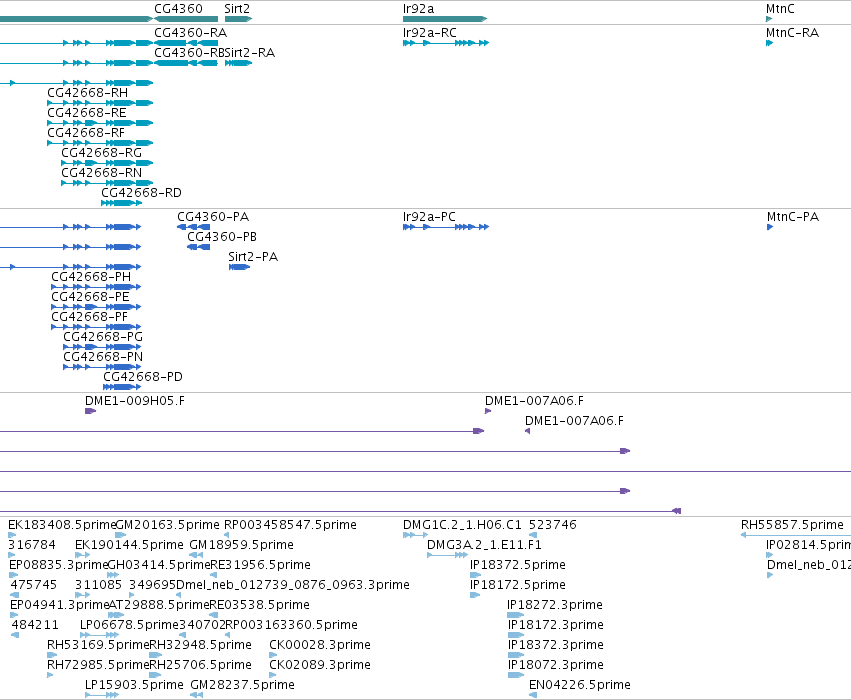This screenshot has width=851, height=700.
Task: Click EST IP18072.3prime
Action: pyautogui.click(x=556, y=665)
